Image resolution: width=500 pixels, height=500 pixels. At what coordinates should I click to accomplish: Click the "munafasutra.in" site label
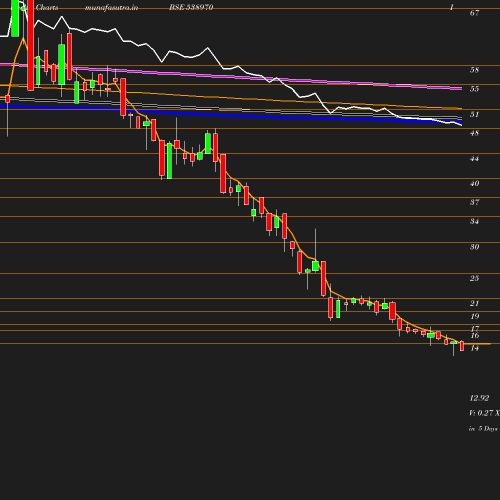tap(111, 7)
